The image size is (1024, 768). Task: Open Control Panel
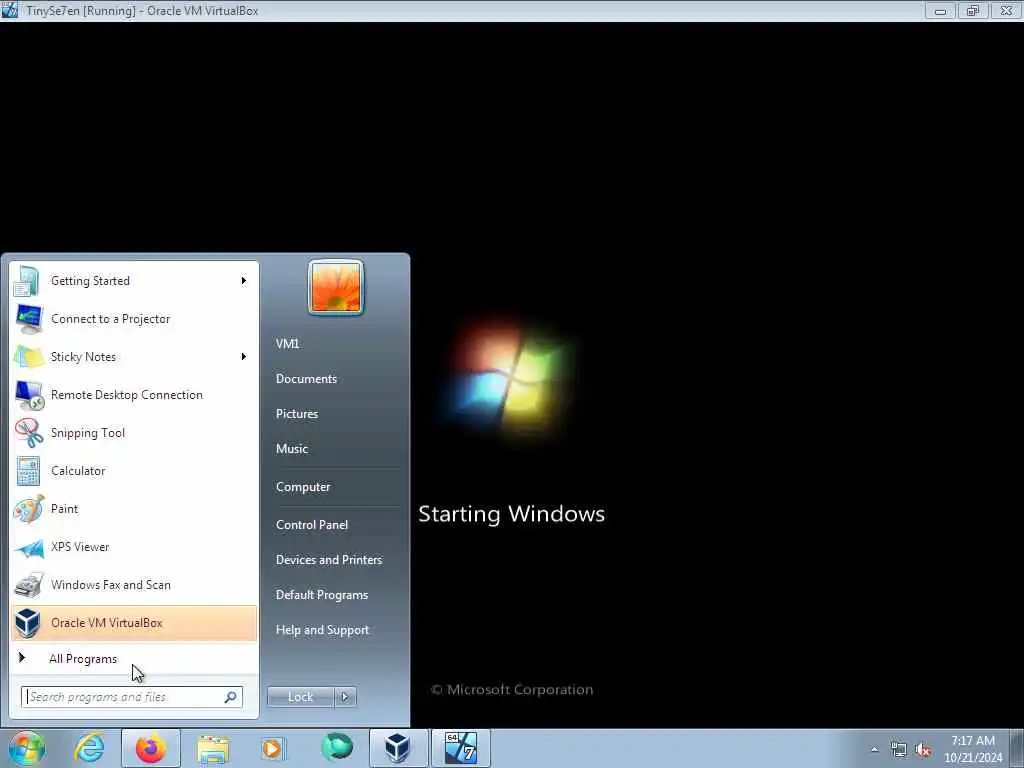pos(312,525)
